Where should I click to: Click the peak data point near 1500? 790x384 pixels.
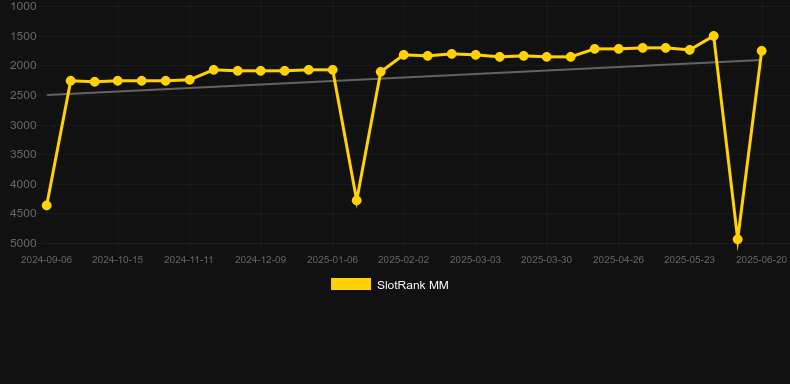click(713, 36)
